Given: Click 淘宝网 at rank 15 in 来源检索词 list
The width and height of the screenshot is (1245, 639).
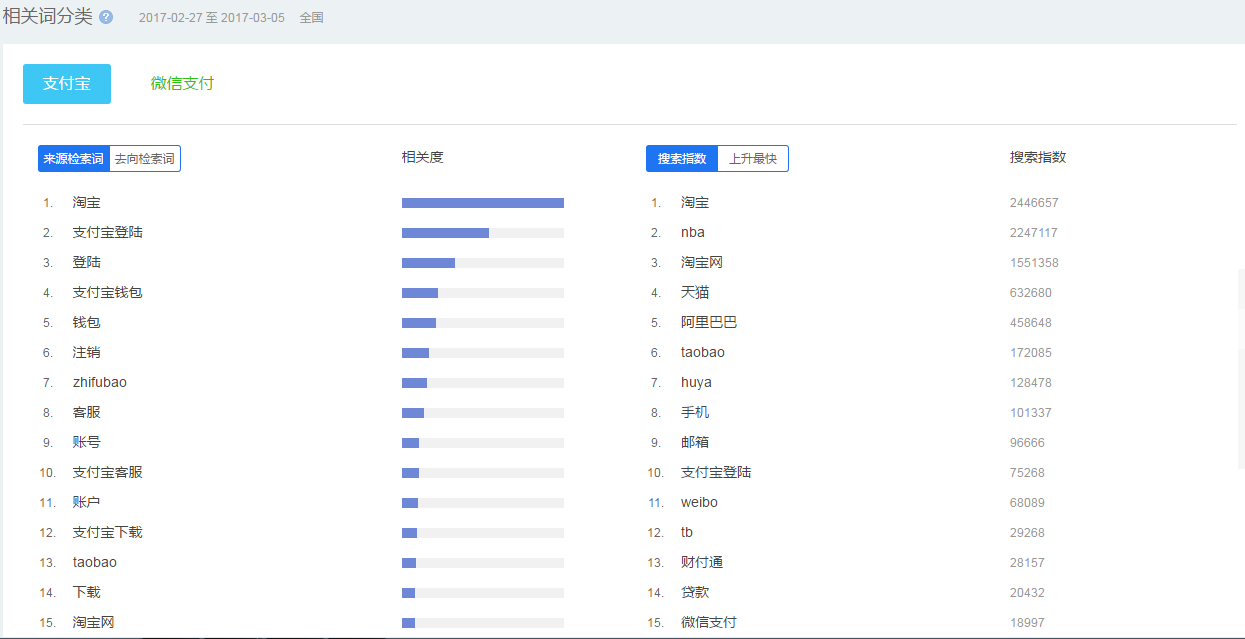Looking at the screenshot, I should [x=94, y=623].
